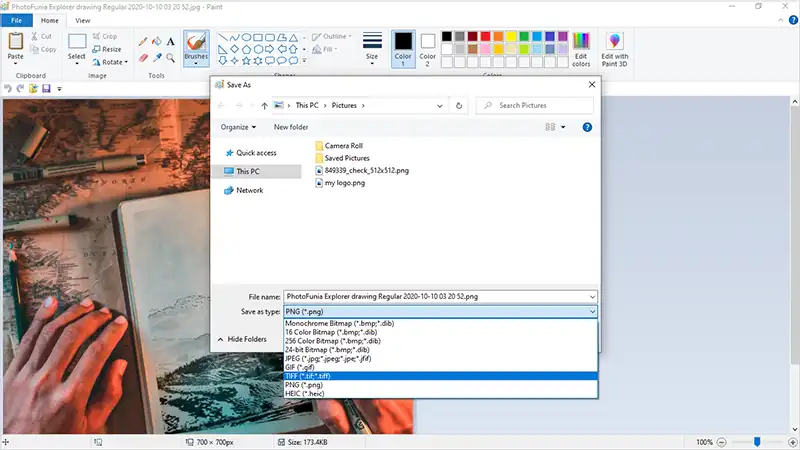Screen dimensions: 800x450
Task: Select the Eraser tool
Action: click(x=143, y=58)
